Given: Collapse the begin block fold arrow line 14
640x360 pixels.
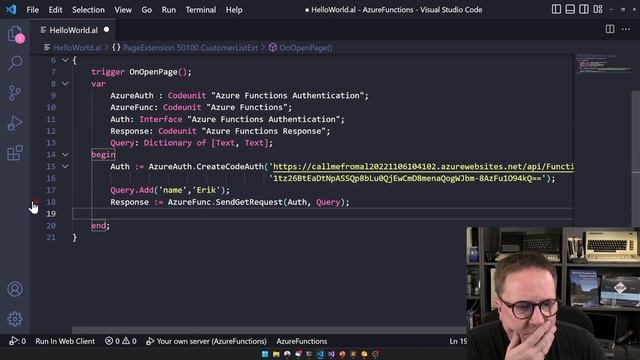Looking at the screenshot, I should pyautogui.click(x=65, y=155).
